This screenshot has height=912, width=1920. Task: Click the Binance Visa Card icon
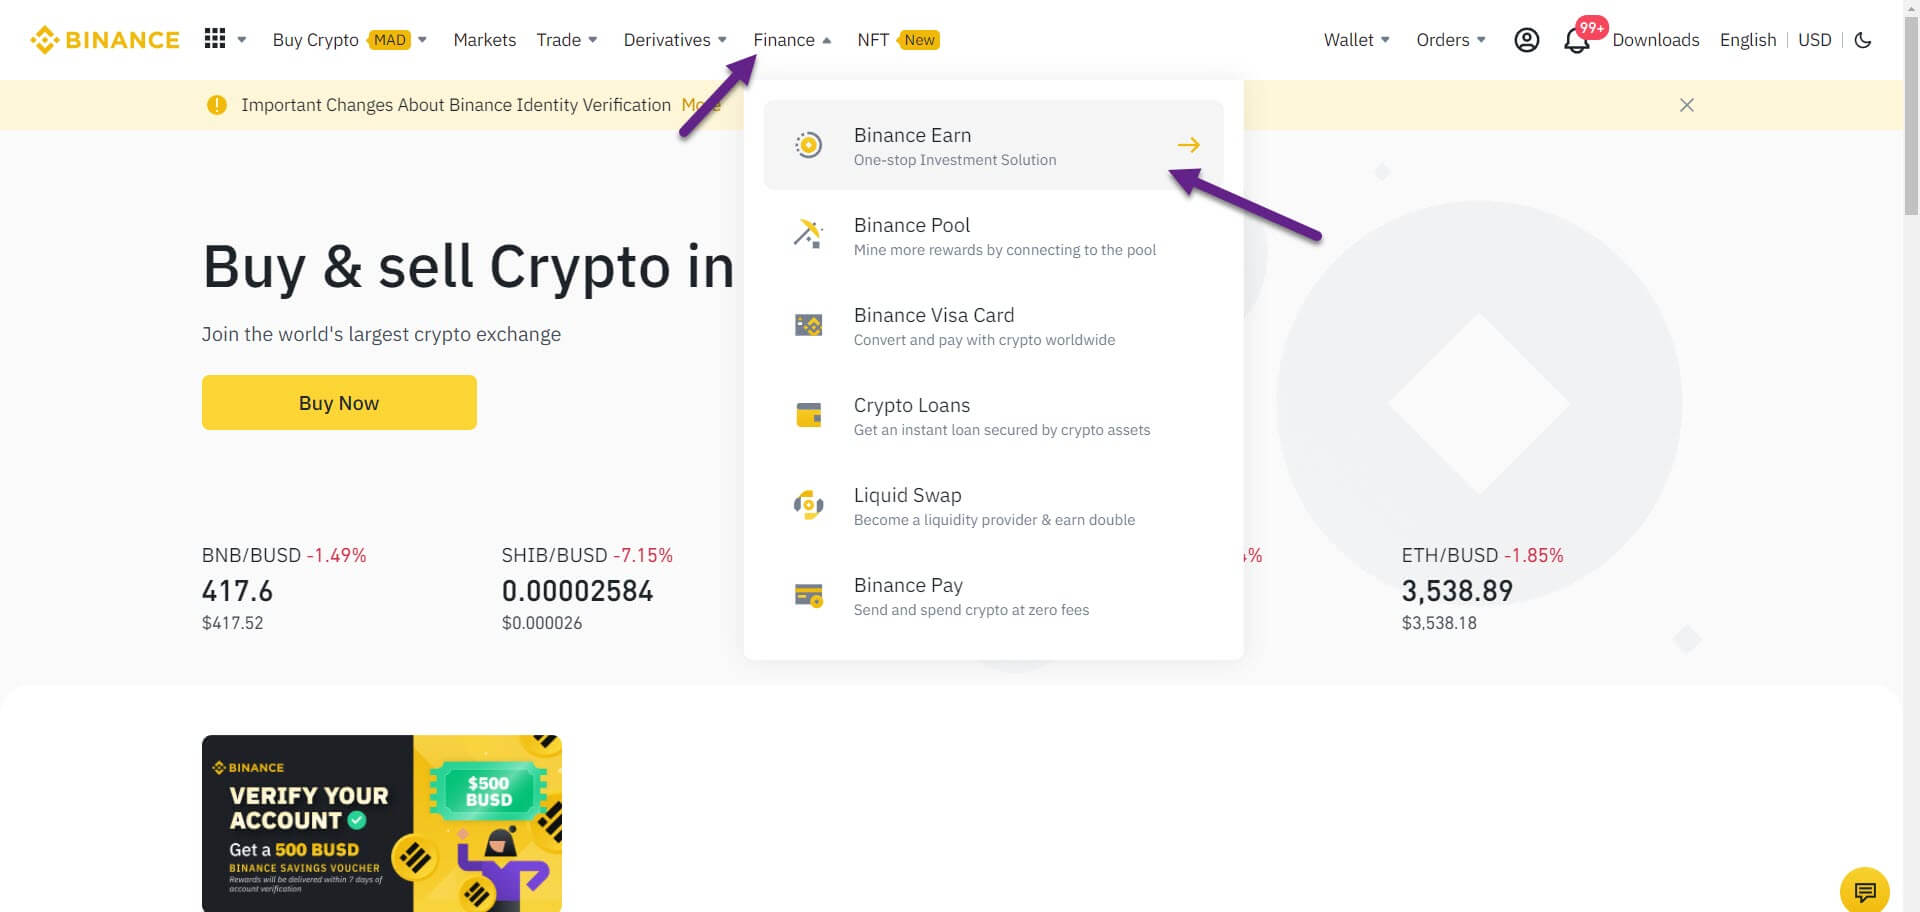[808, 325]
